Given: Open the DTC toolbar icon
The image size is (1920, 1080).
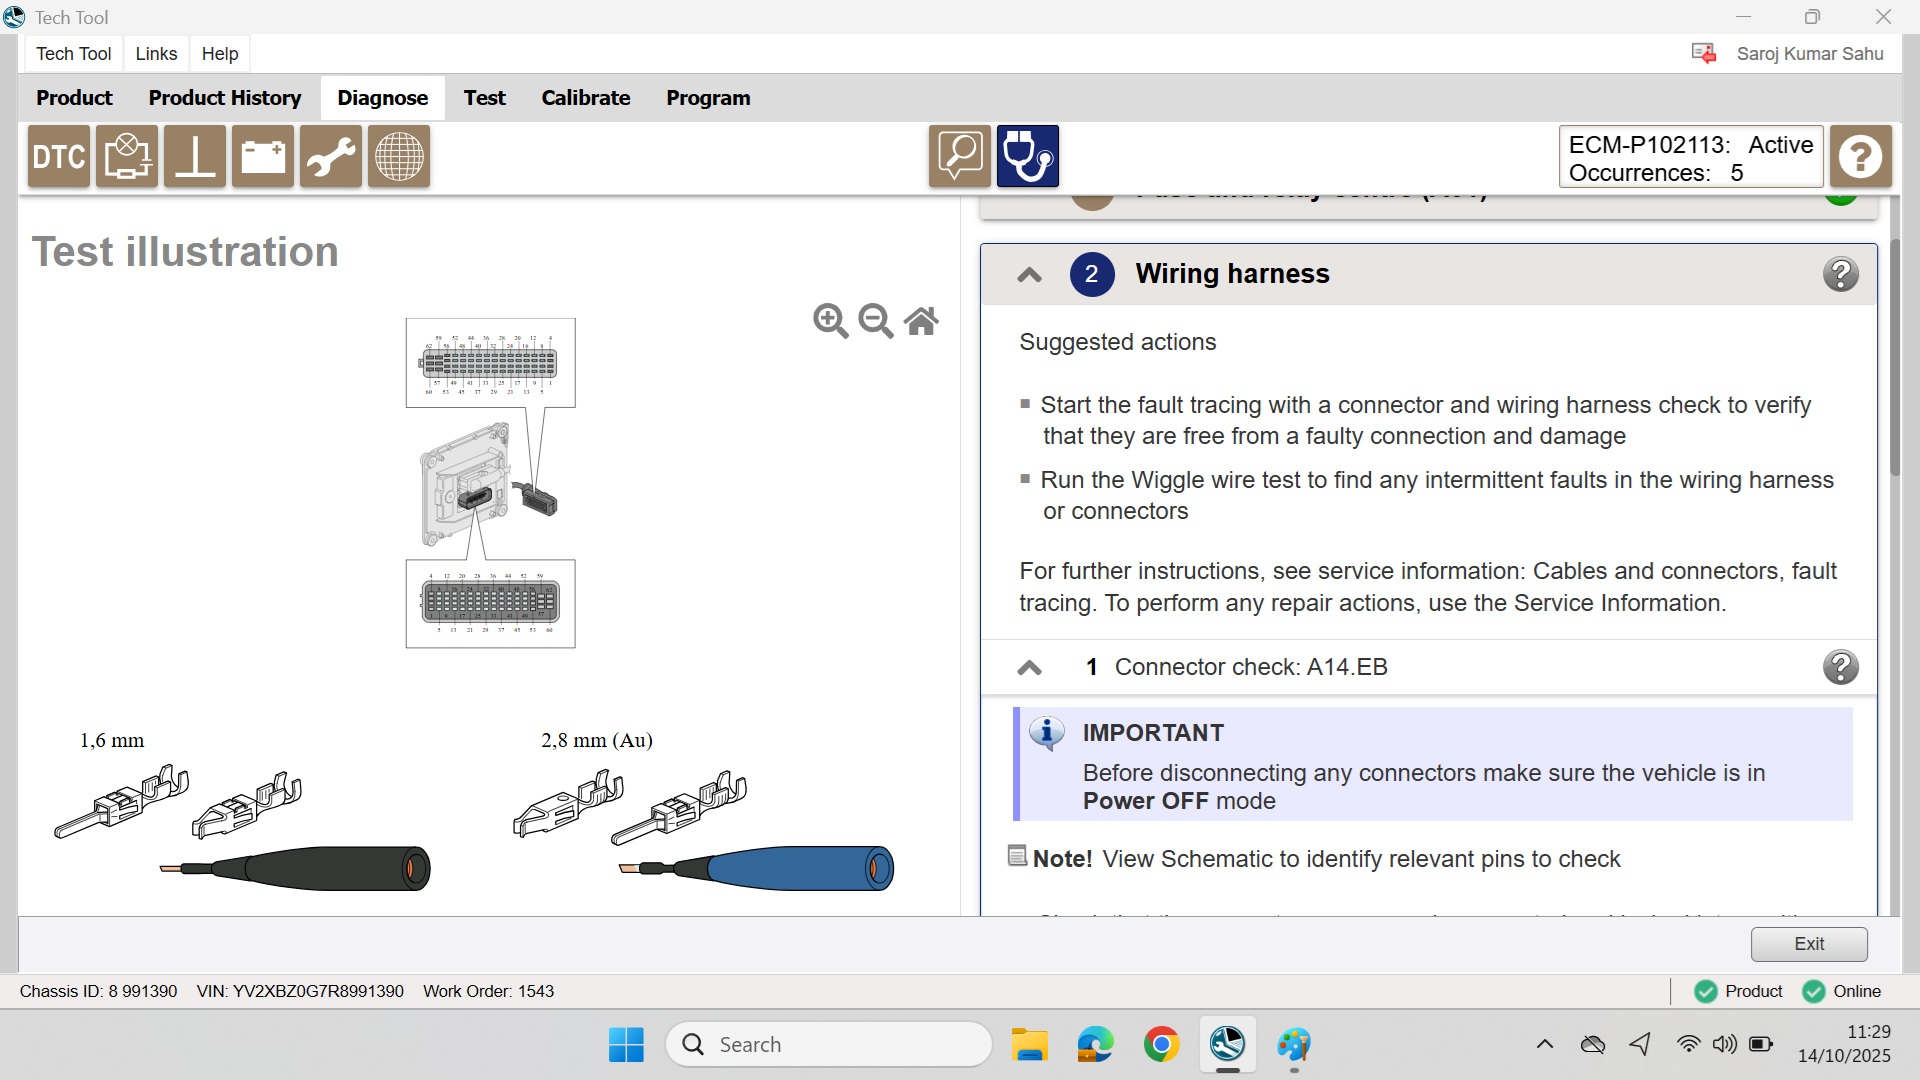Looking at the screenshot, I should click(59, 156).
